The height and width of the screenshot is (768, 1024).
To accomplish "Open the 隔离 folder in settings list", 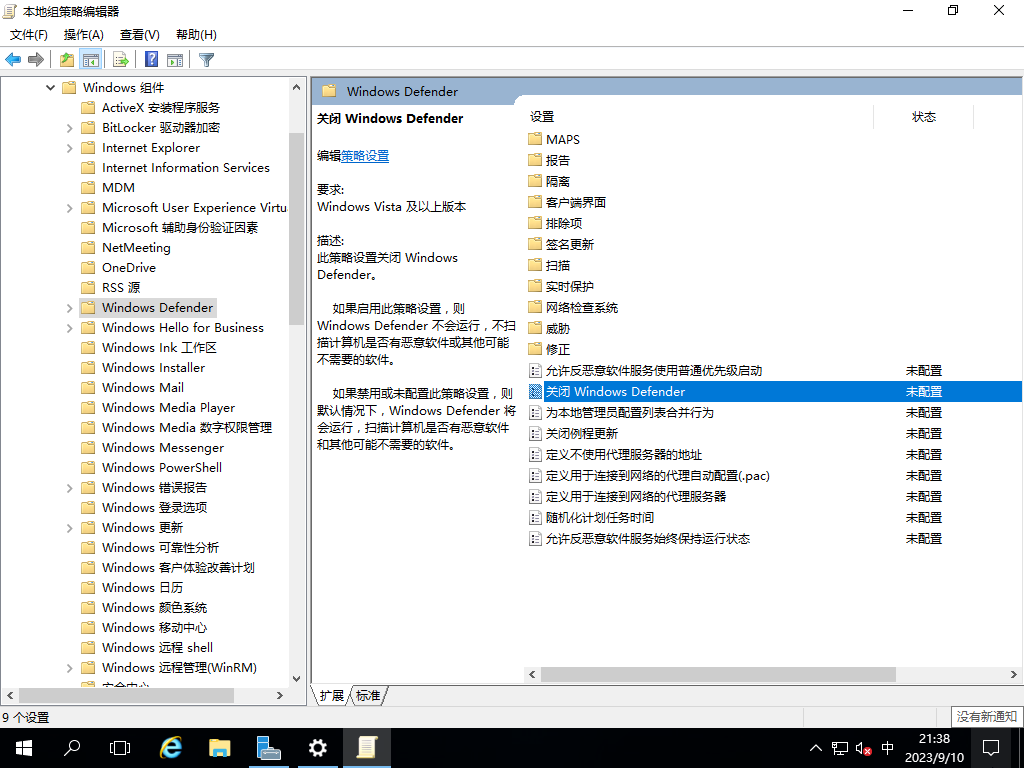I will point(549,181).
